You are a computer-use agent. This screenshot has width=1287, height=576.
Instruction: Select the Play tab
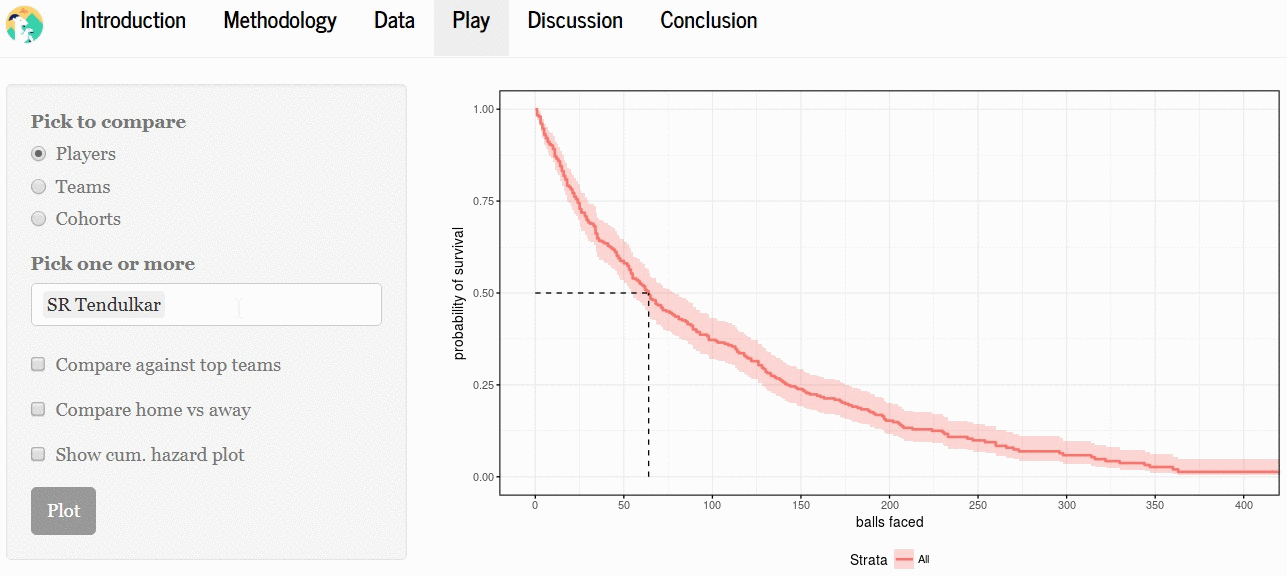pyautogui.click(x=471, y=21)
